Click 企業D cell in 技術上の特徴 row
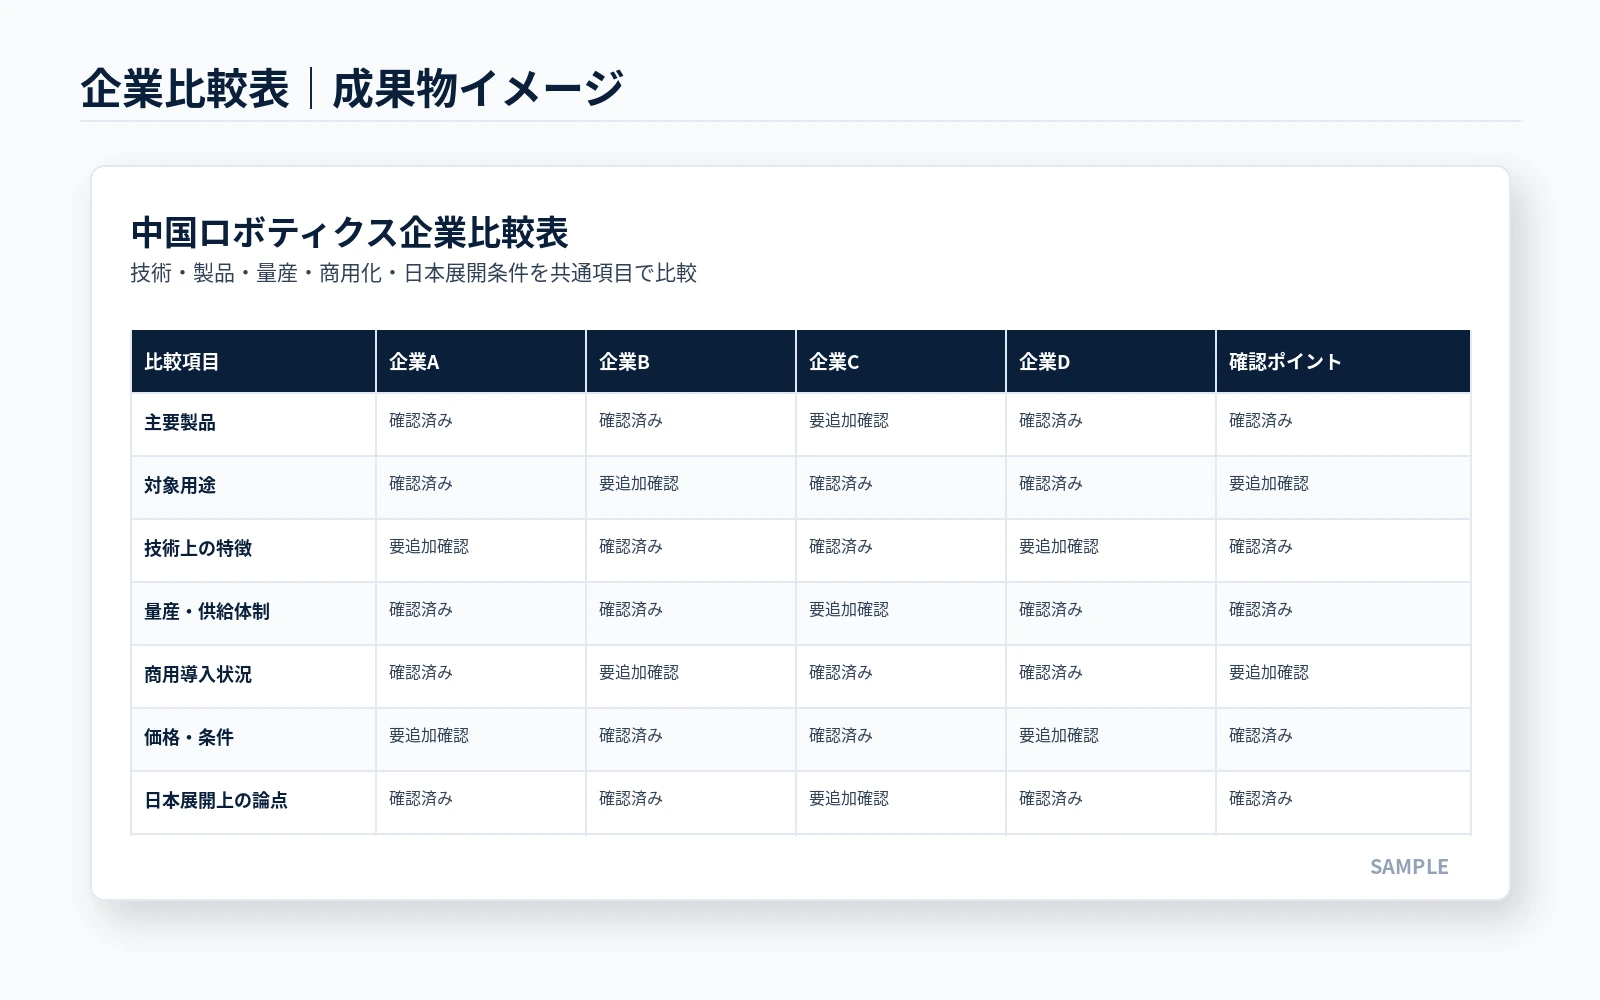This screenshot has height=1000, width=1600. click(x=1111, y=550)
